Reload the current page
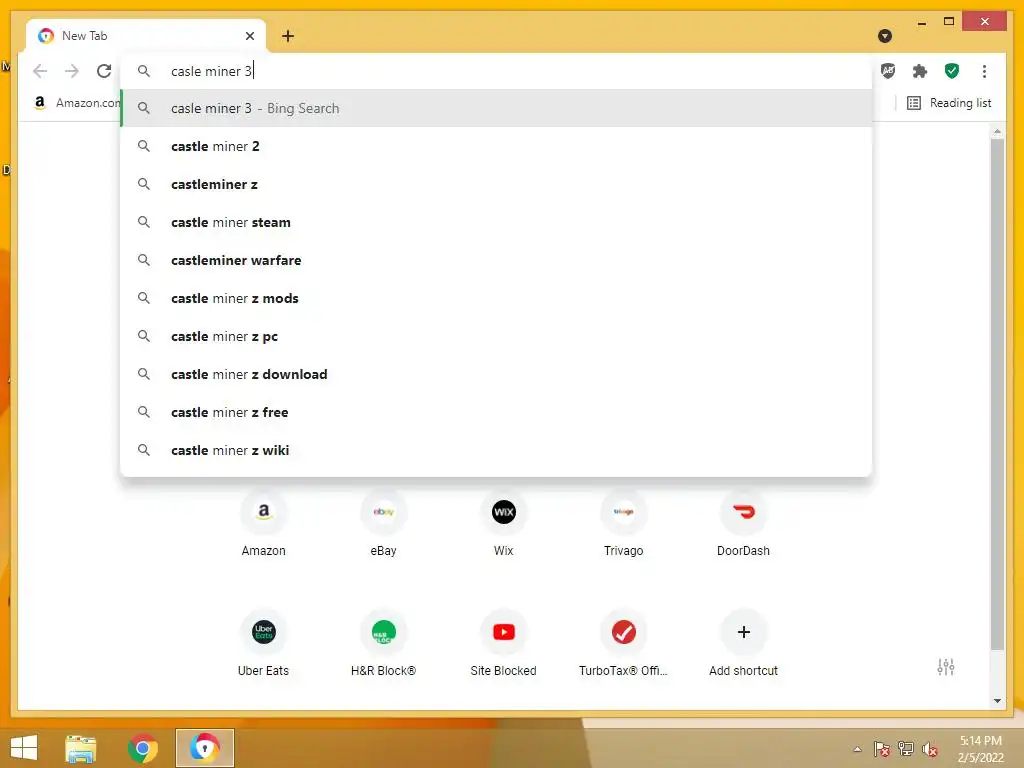The image size is (1024, 768). tap(104, 71)
